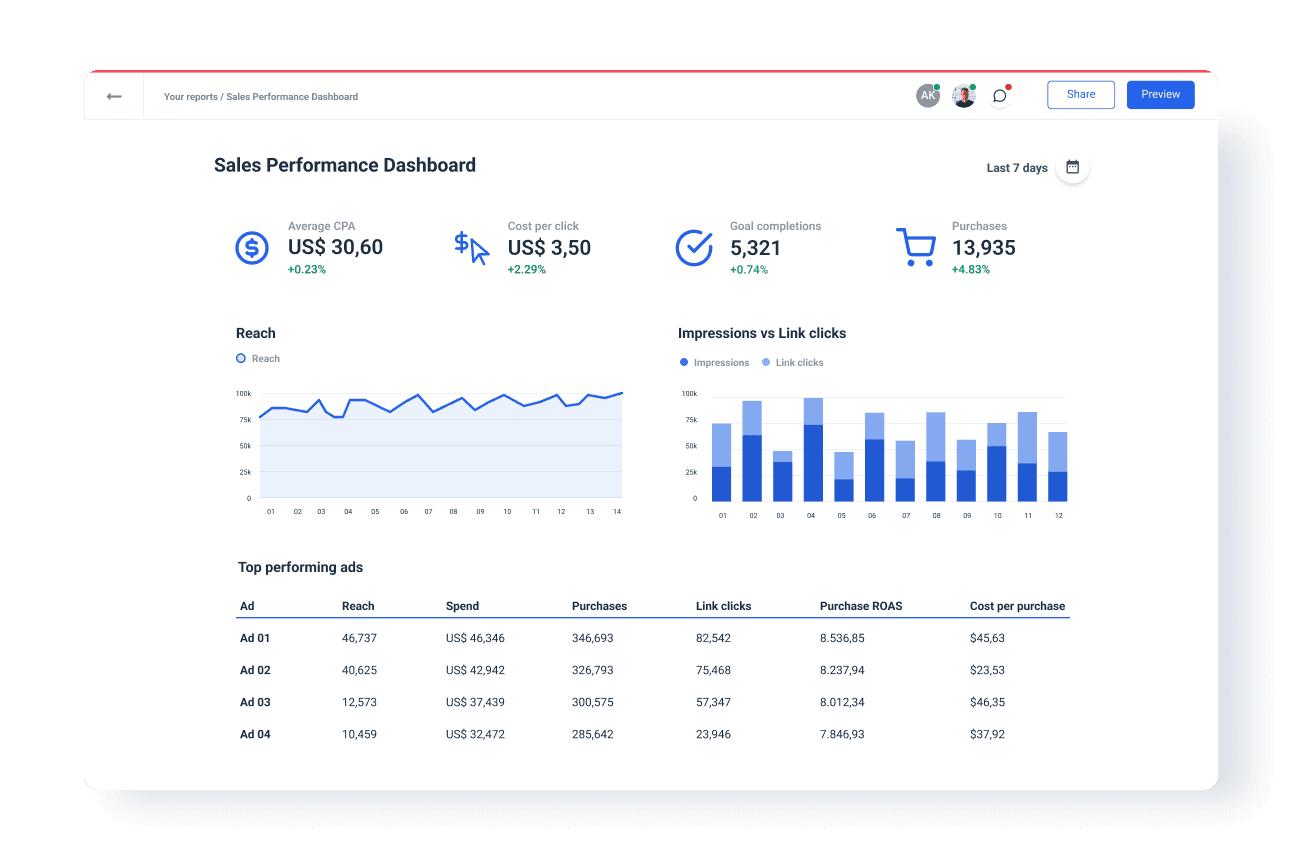
Task: Select the Reach radio button in legend
Action: point(239,358)
